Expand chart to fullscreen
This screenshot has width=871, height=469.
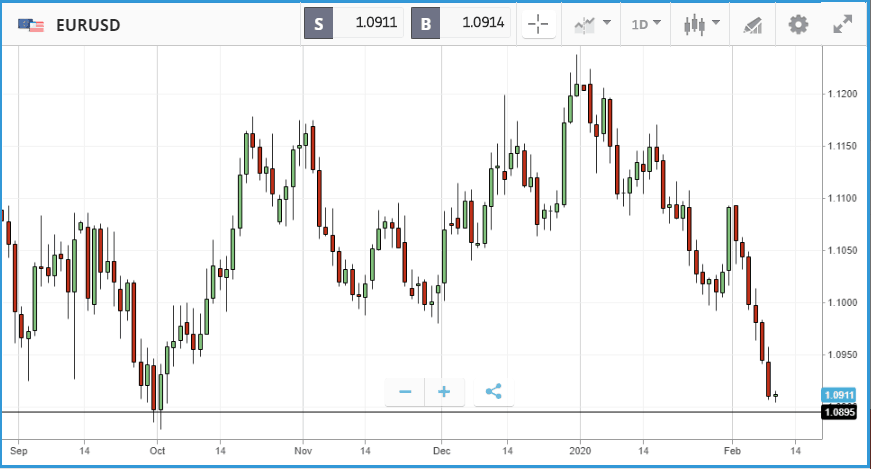tap(843, 24)
